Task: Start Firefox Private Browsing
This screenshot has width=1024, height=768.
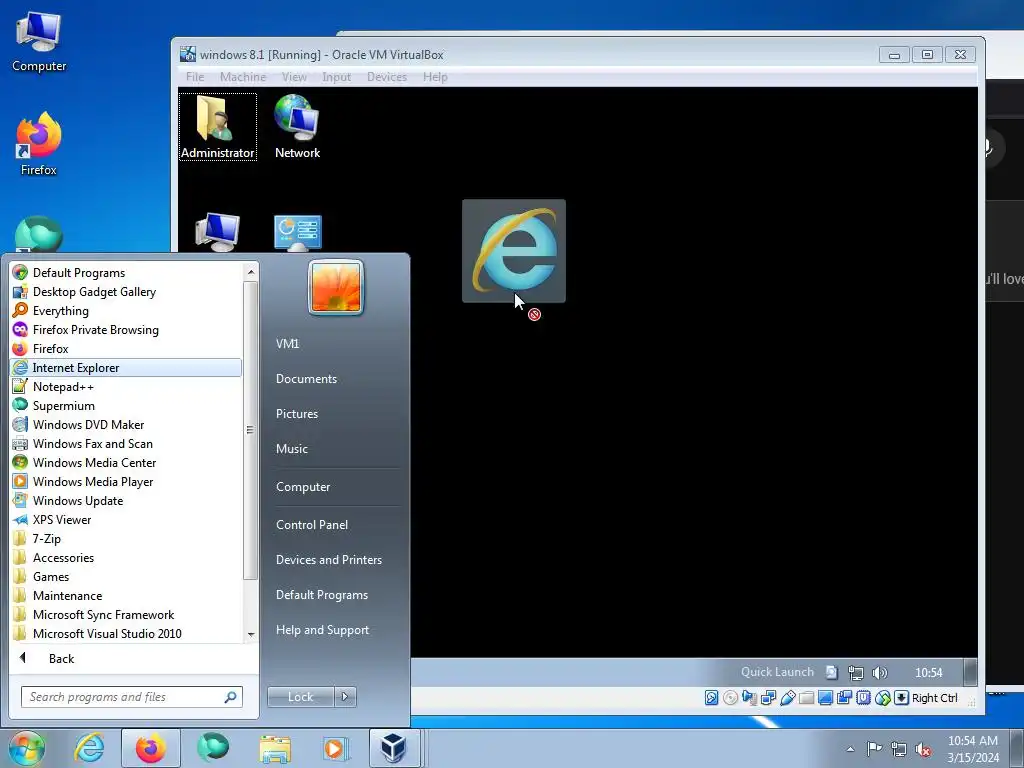Action: pos(126,329)
